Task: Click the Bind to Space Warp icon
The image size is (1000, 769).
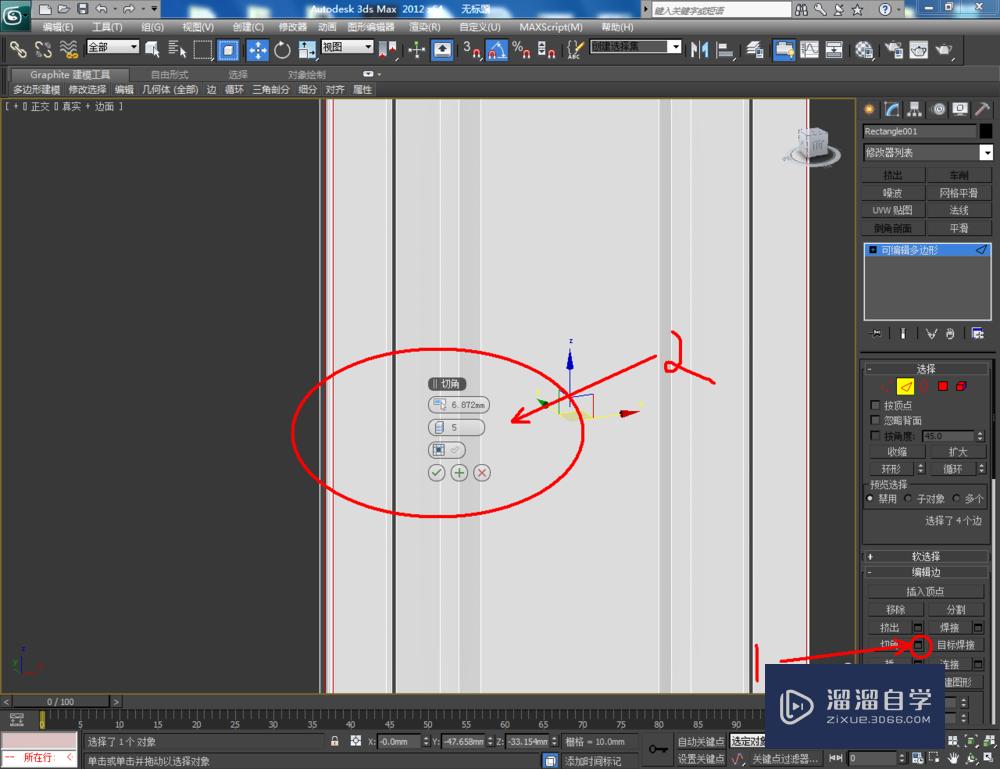Action: pos(68,49)
